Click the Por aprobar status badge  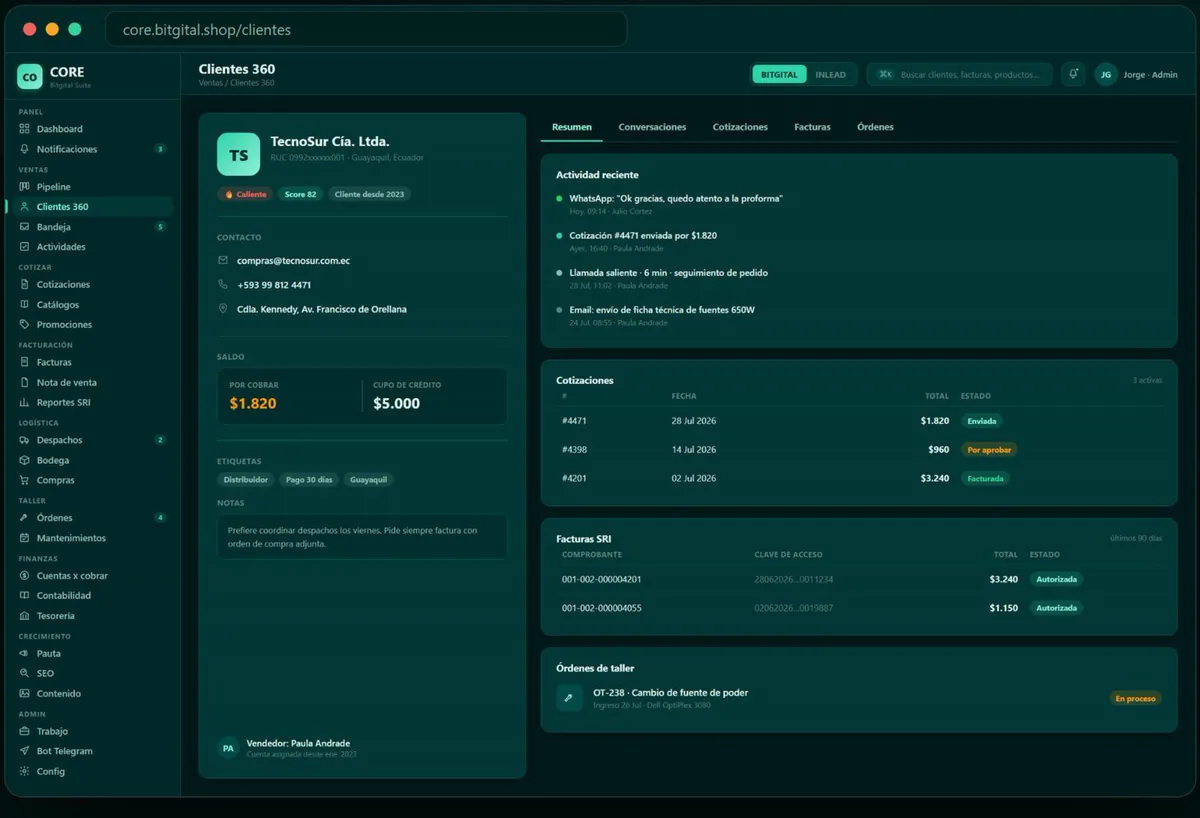coord(989,450)
